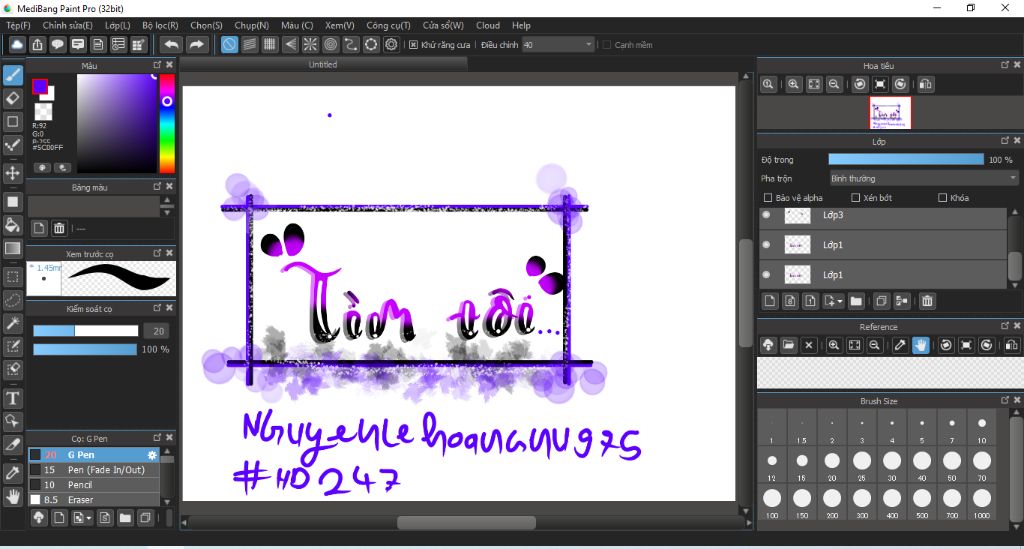Select the Hand tool in left toolbar
This screenshot has width=1024, height=549.
coord(12,497)
